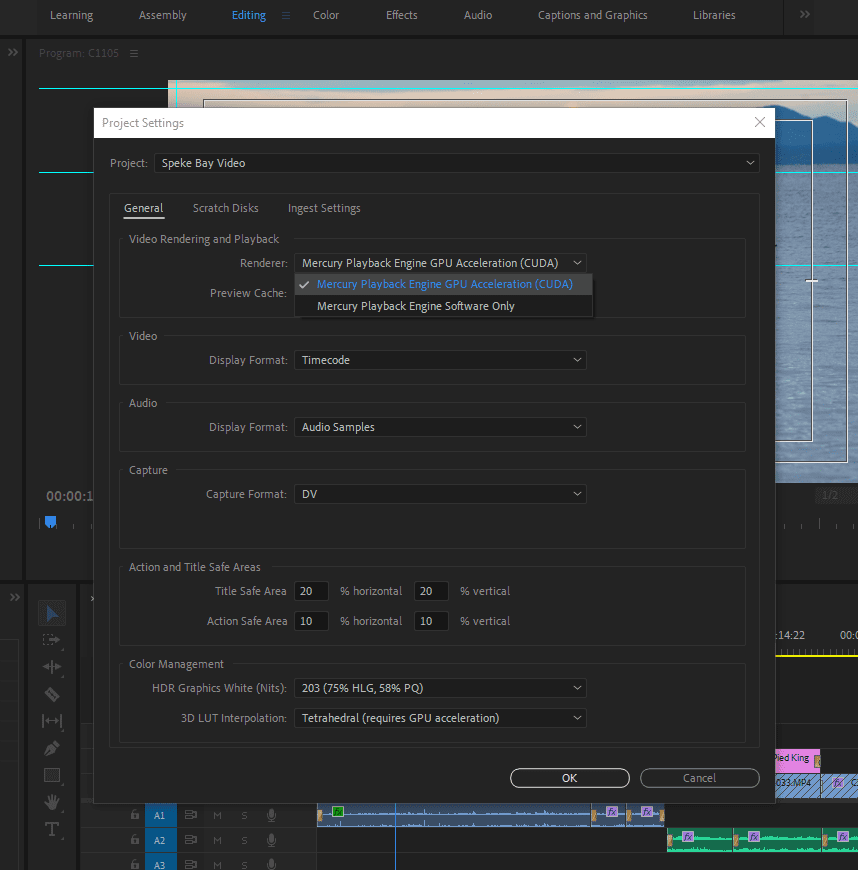Enable voice-over record on A3

[x=271, y=864]
